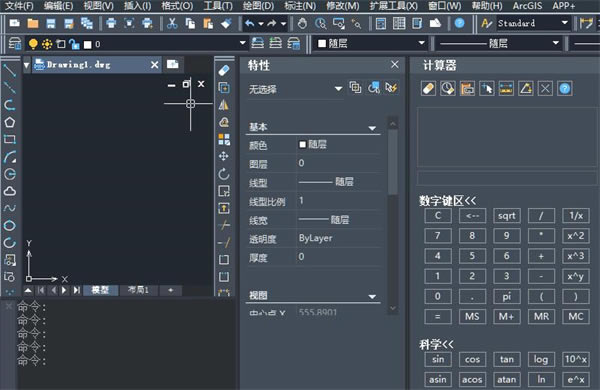Image resolution: width=600 pixels, height=390 pixels.
Task: Toggle layer lock padlock icon
Action: pos(74,44)
